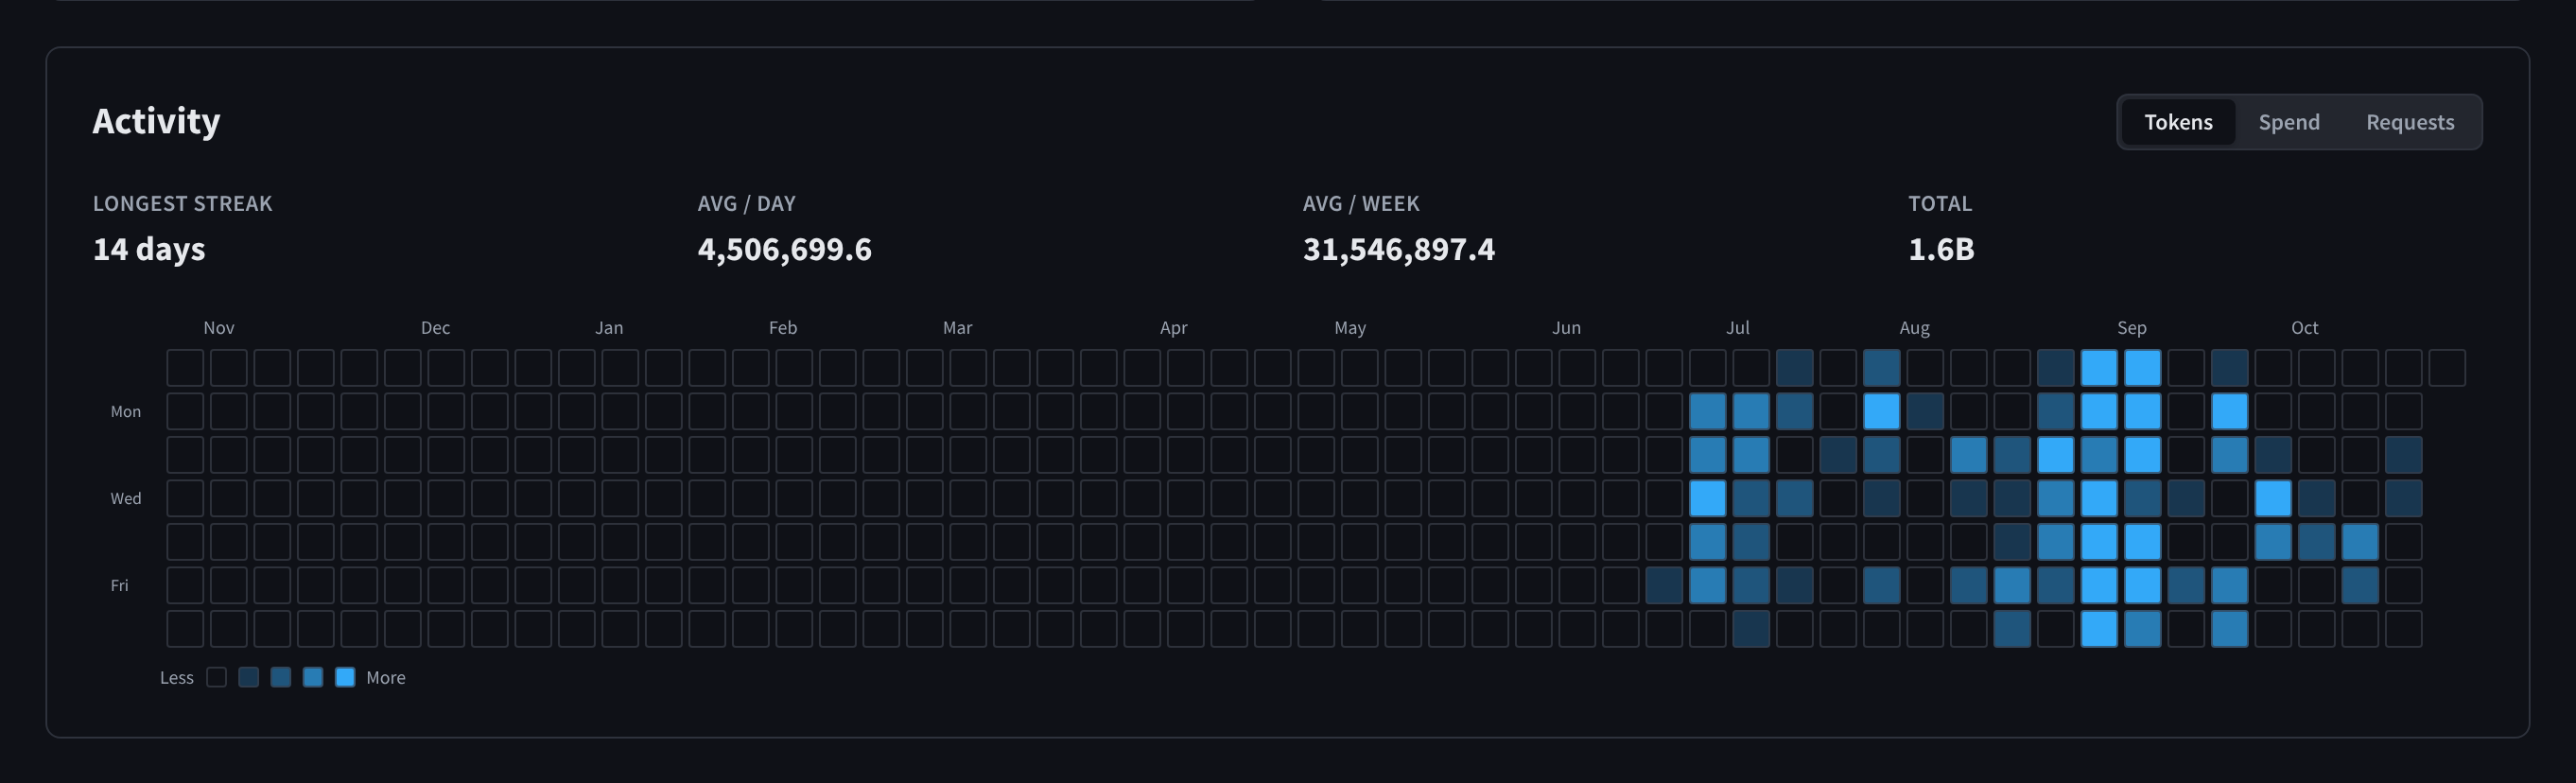Click the Feb month label
Viewport: 2576px width, 783px height.
pos(782,328)
